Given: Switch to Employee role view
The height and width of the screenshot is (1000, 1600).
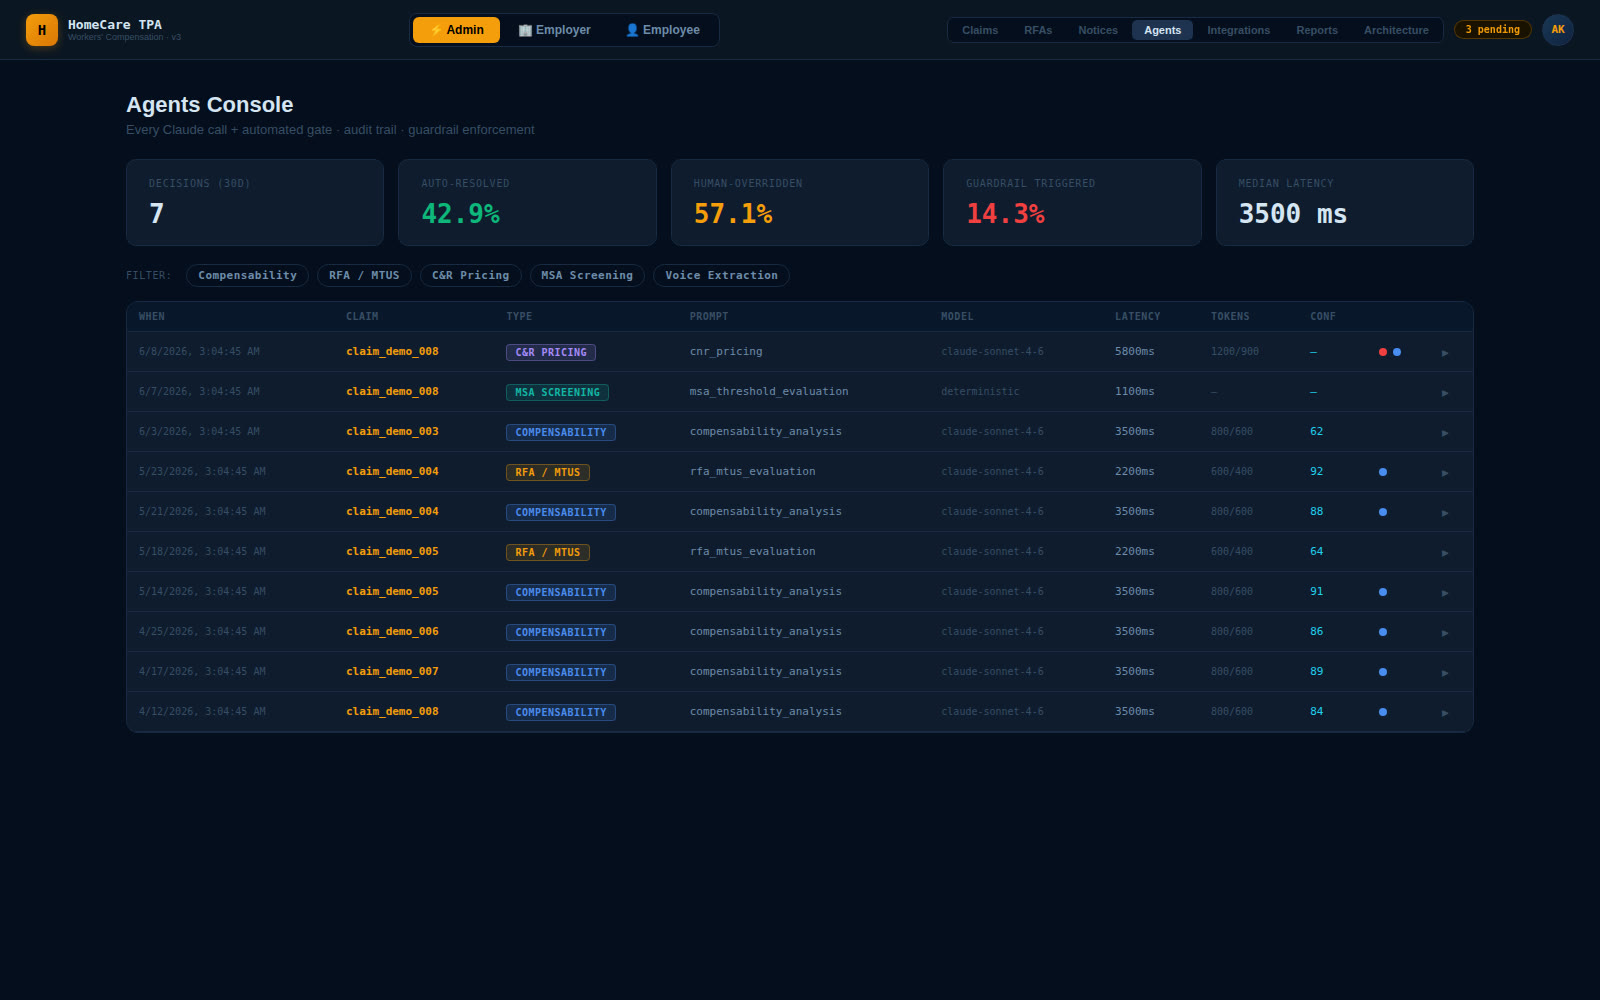Looking at the screenshot, I should pyautogui.click(x=662, y=30).
